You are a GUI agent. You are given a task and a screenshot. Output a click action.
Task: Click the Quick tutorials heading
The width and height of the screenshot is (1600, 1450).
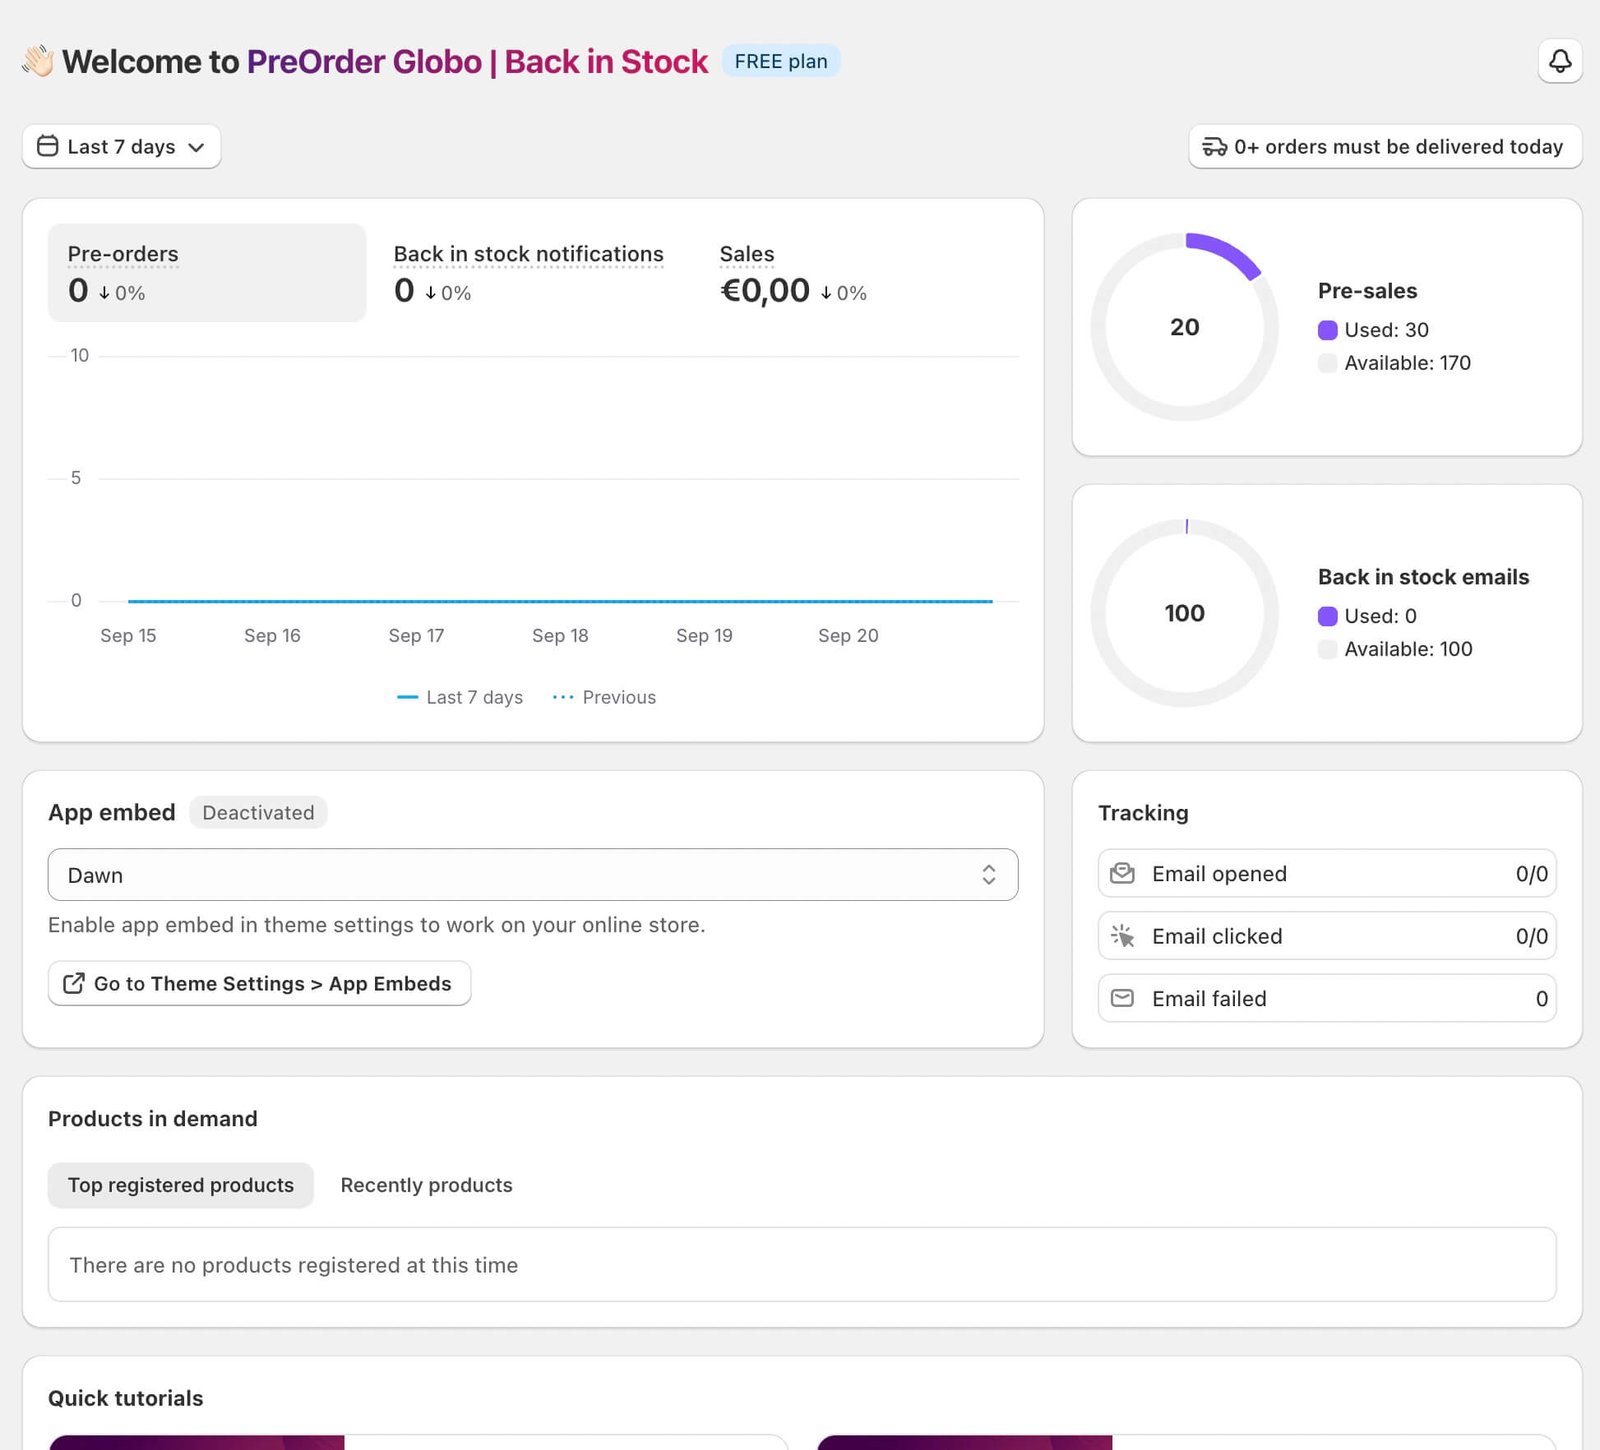tap(126, 1398)
